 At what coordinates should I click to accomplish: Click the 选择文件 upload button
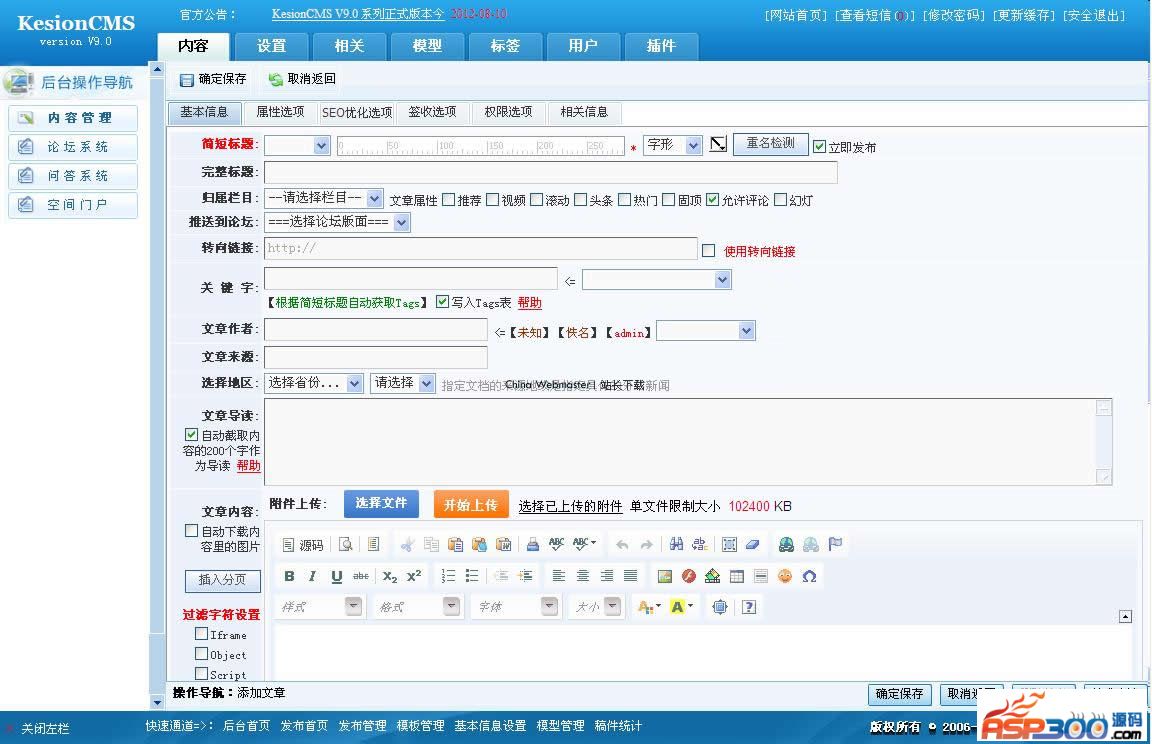click(x=381, y=503)
